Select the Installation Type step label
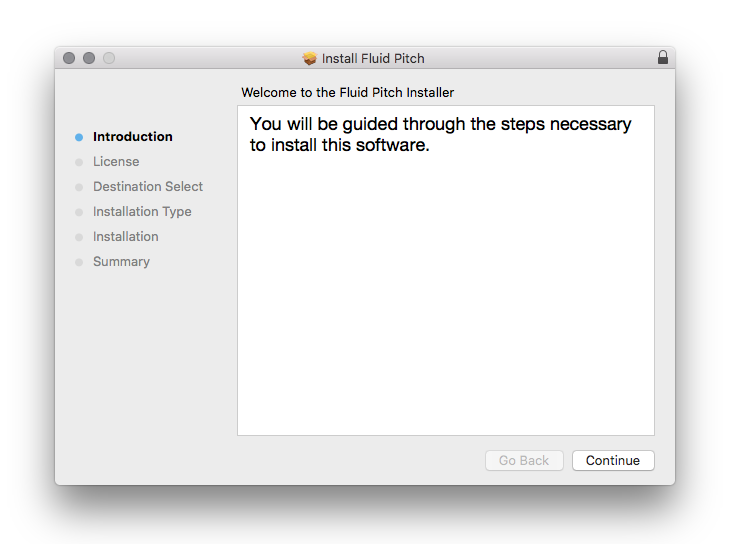737x544 pixels. click(142, 212)
